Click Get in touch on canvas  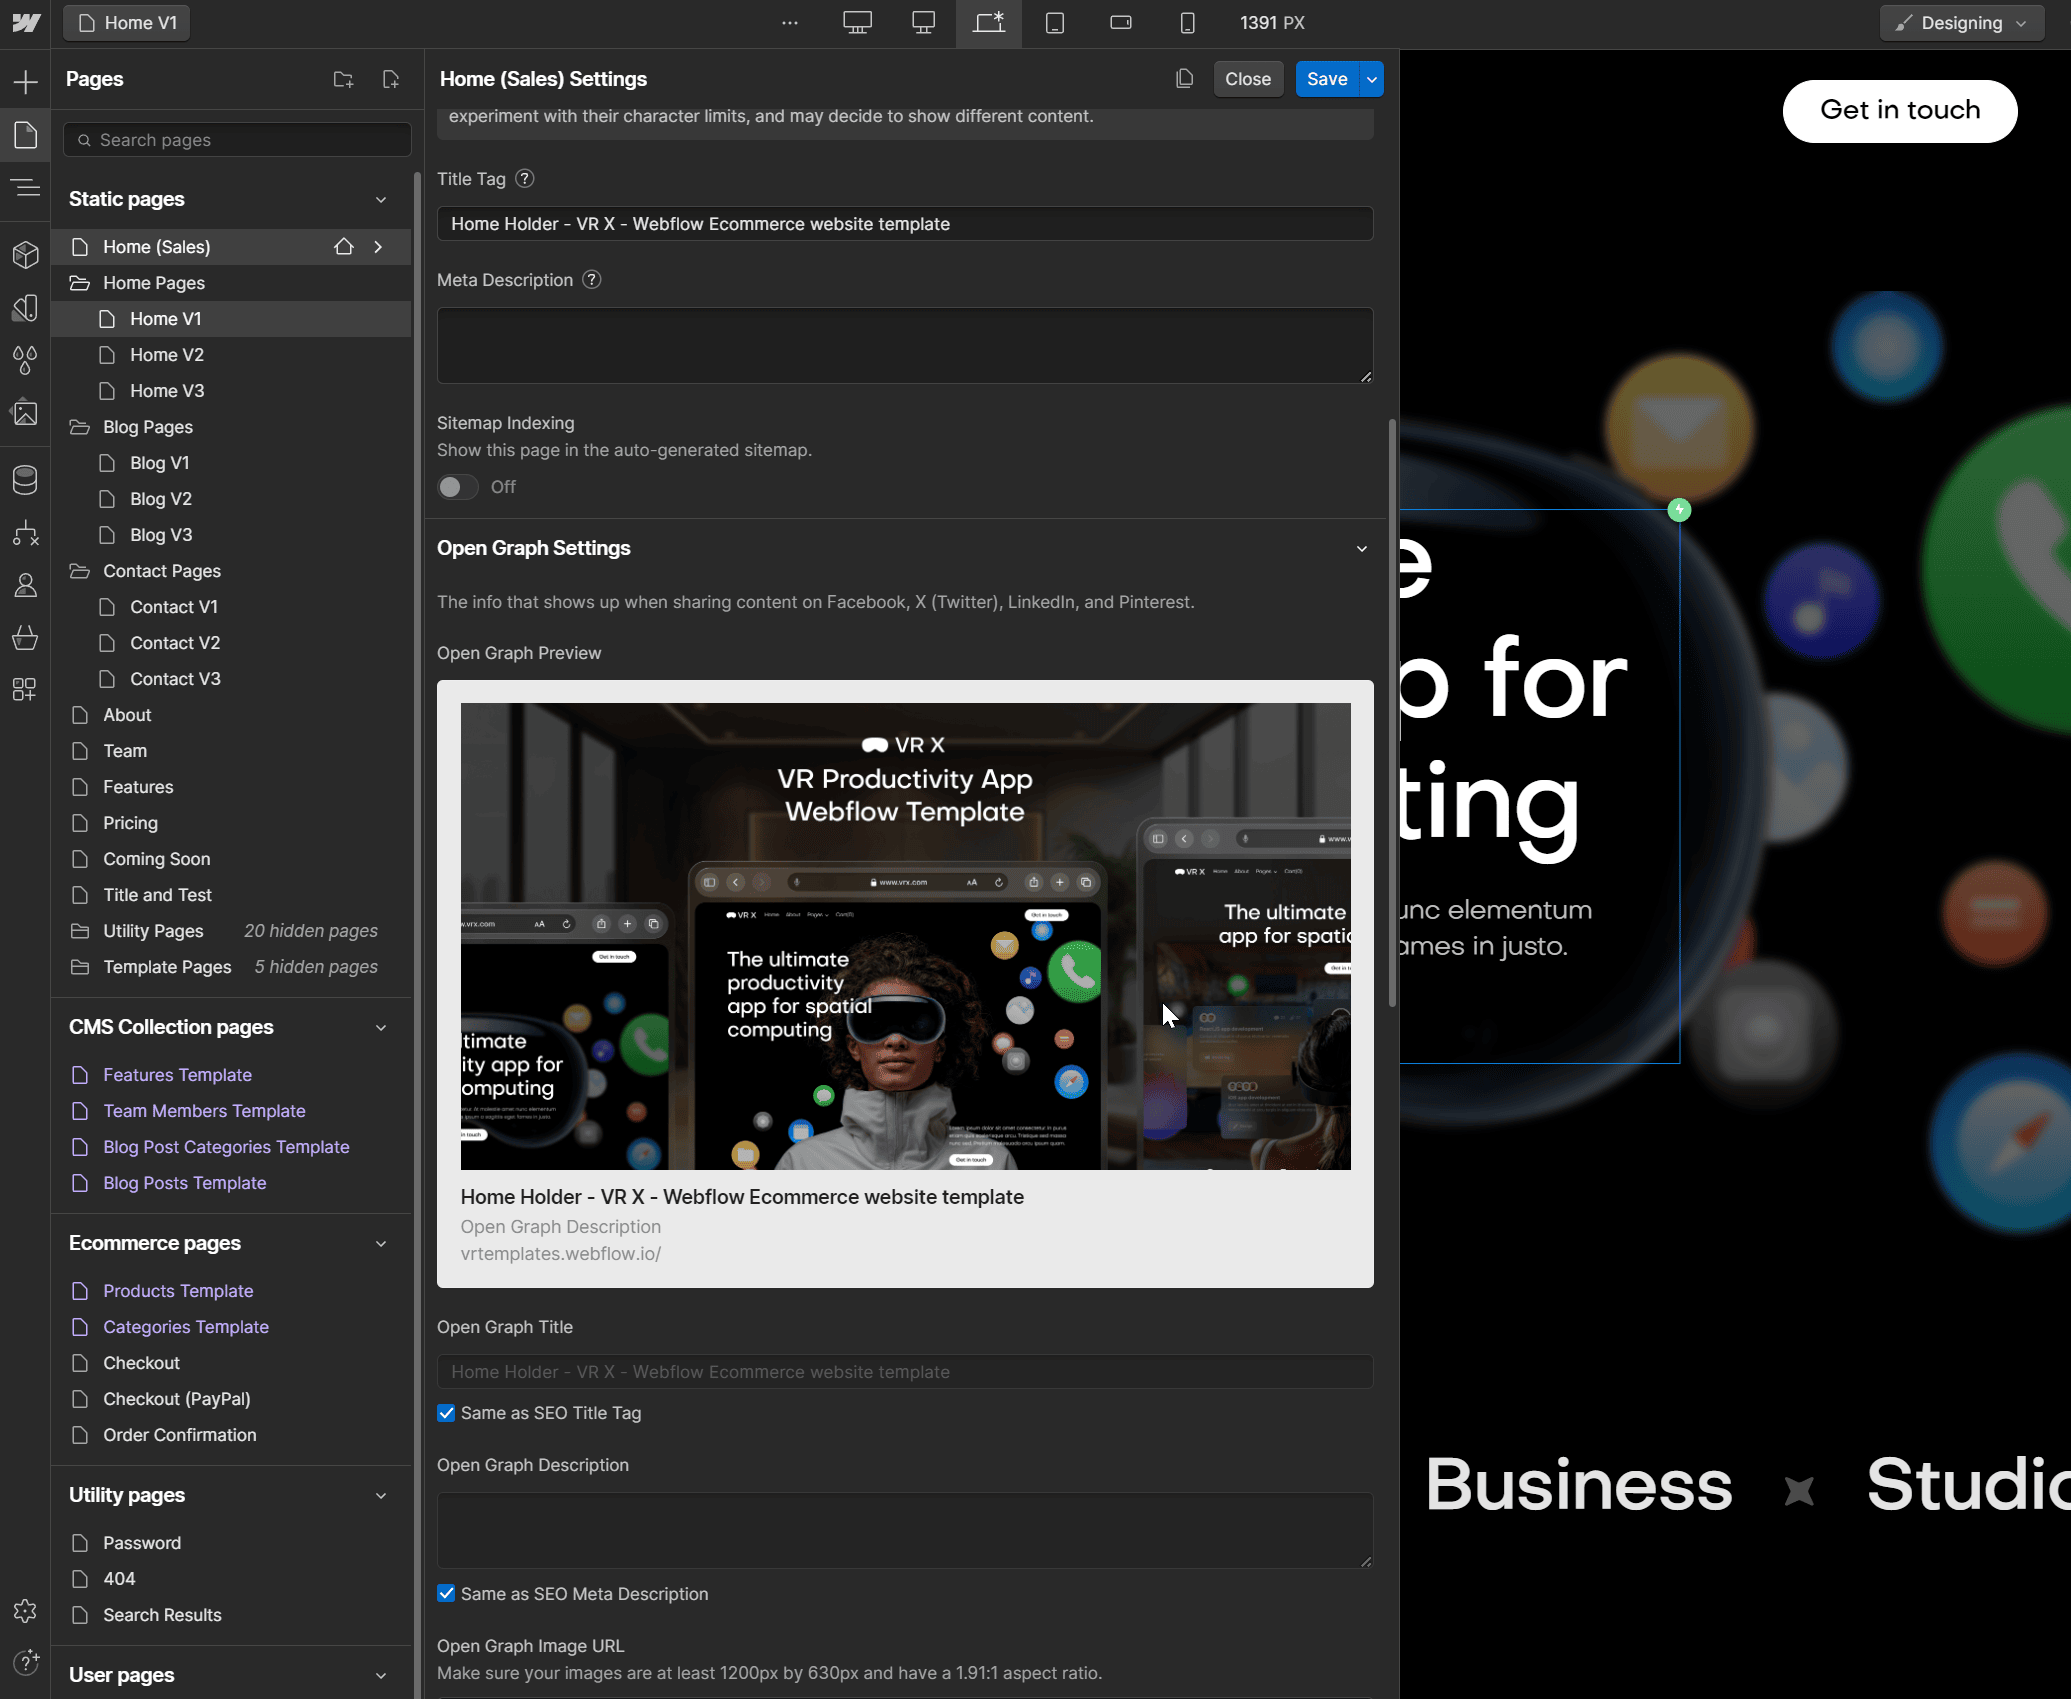tap(1900, 110)
